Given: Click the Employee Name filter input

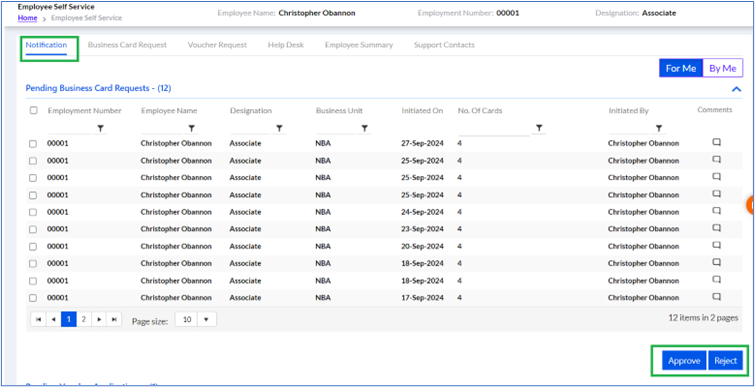Looking at the screenshot, I should 162,129.
